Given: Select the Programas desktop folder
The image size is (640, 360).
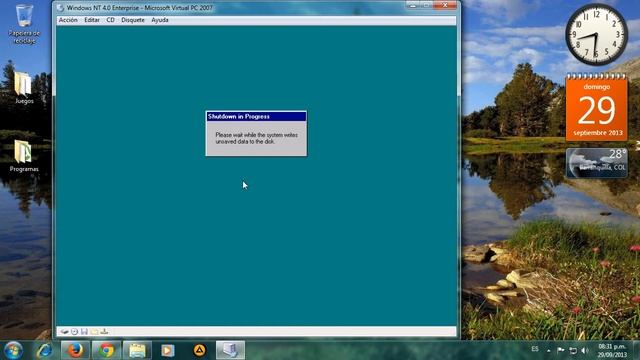Looking at the screenshot, I should 24,156.
